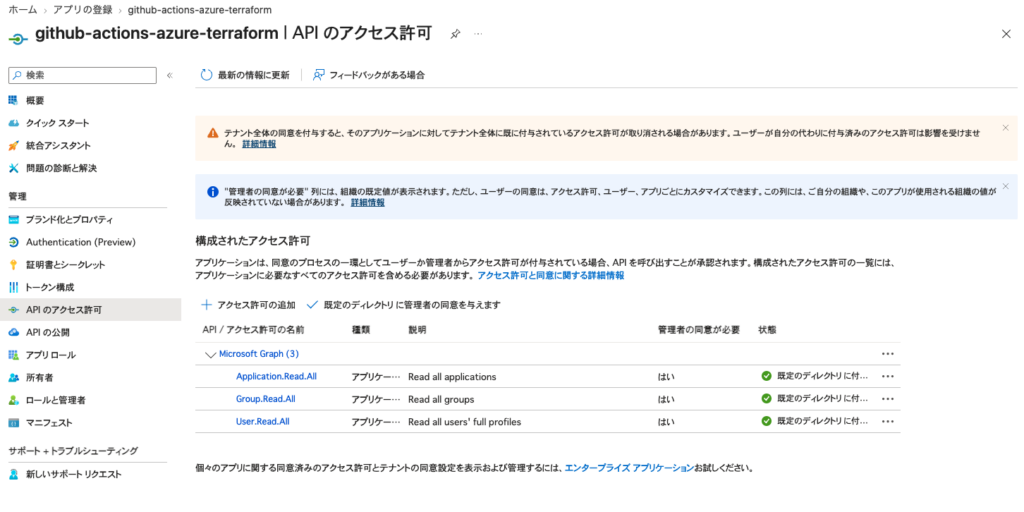Click github-actions-azure-terraform in the breadcrumb
Viewport: 1024px width, 512px height.
[x=200, y=10]
